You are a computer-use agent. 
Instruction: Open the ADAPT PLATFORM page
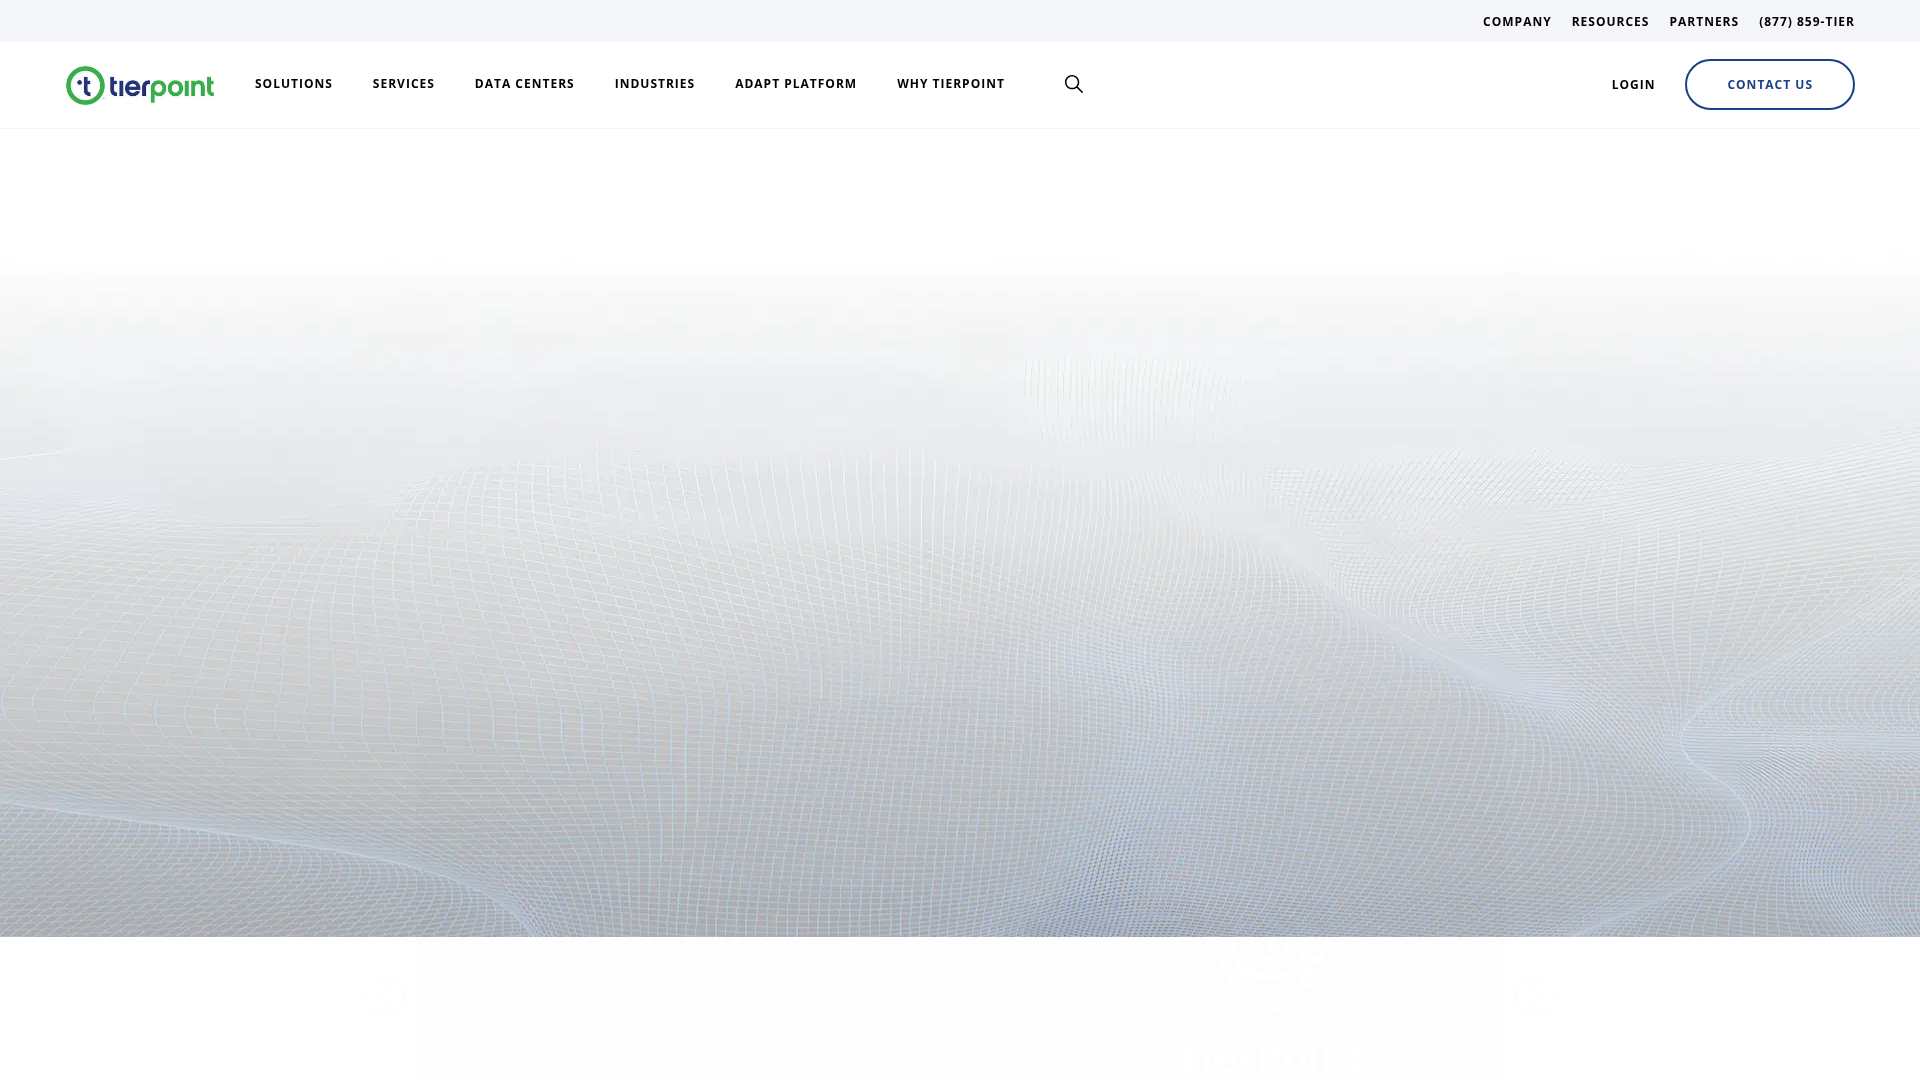pyautogui.click(x=795, y=84)
